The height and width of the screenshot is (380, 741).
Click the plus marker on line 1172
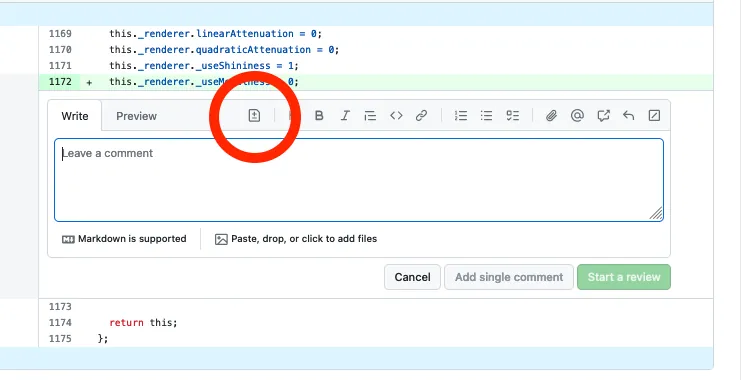(x=89, y=82)
